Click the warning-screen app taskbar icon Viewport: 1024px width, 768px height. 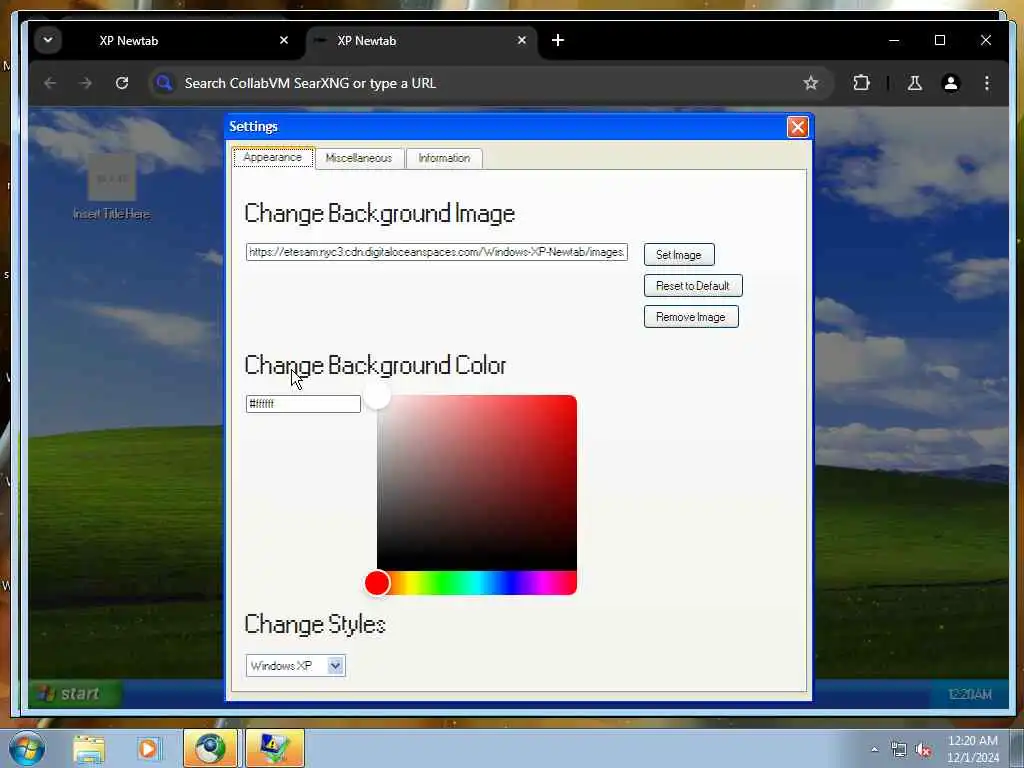click(275, 748)
